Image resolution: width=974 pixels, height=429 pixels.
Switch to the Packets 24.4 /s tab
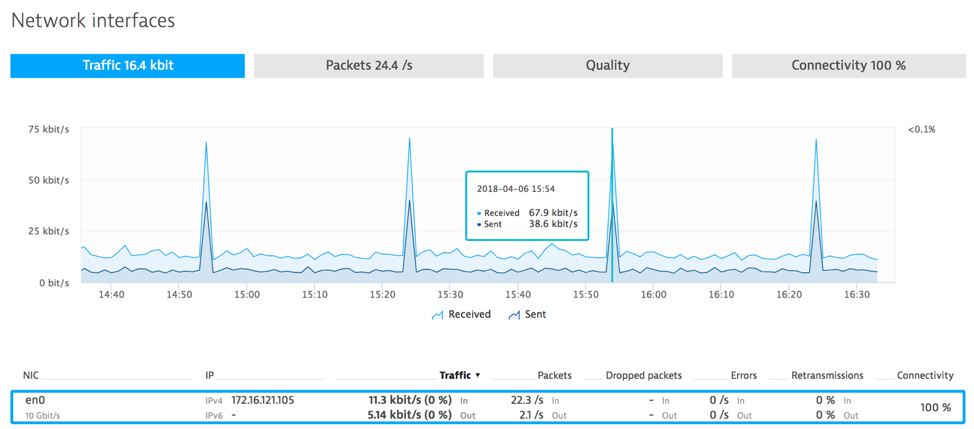coord(369,66)
